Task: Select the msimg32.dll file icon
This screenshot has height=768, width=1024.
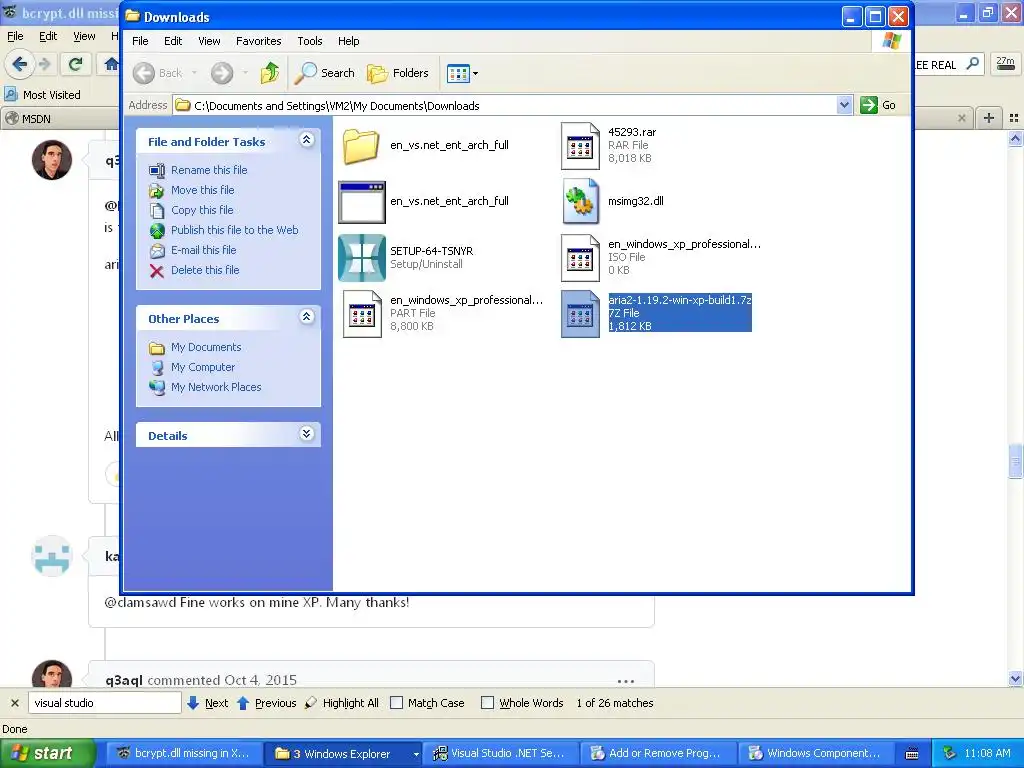Action: pos(580,201)
